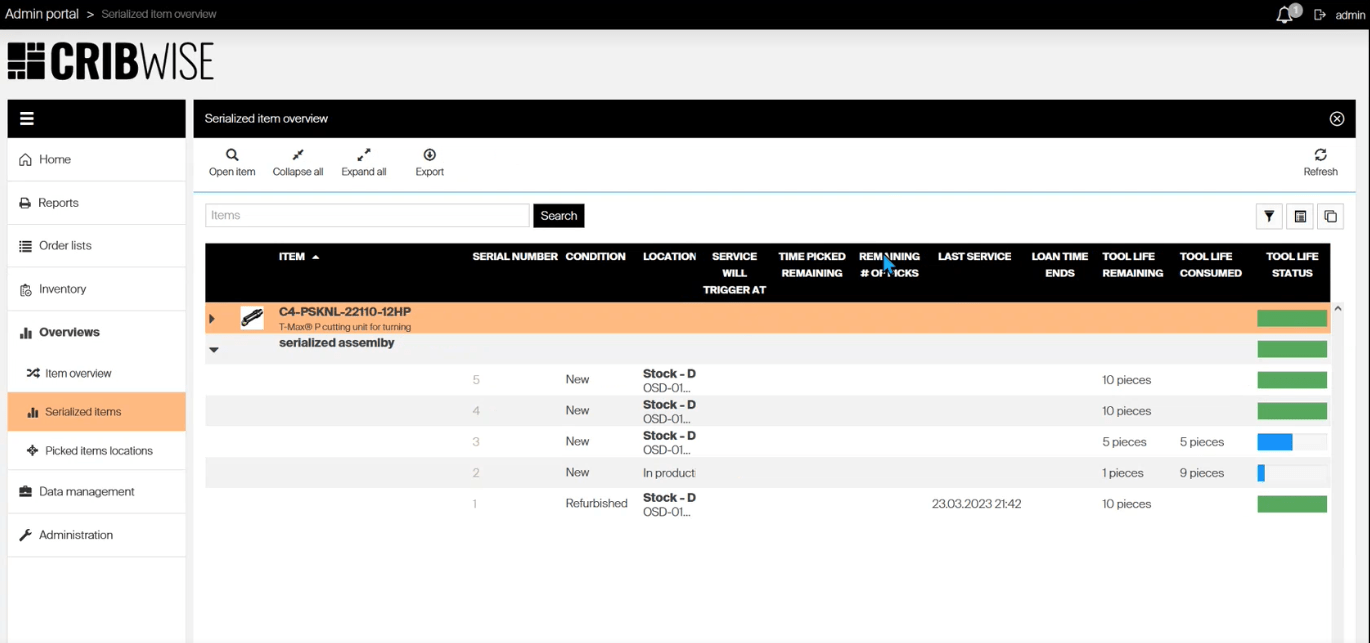Open Picked items locations in the sidebar

(98, 451)
